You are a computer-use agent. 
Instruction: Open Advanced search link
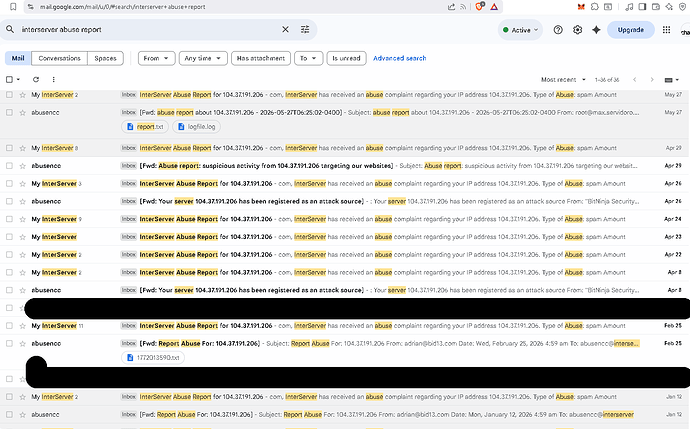click(x=400, y=58)
